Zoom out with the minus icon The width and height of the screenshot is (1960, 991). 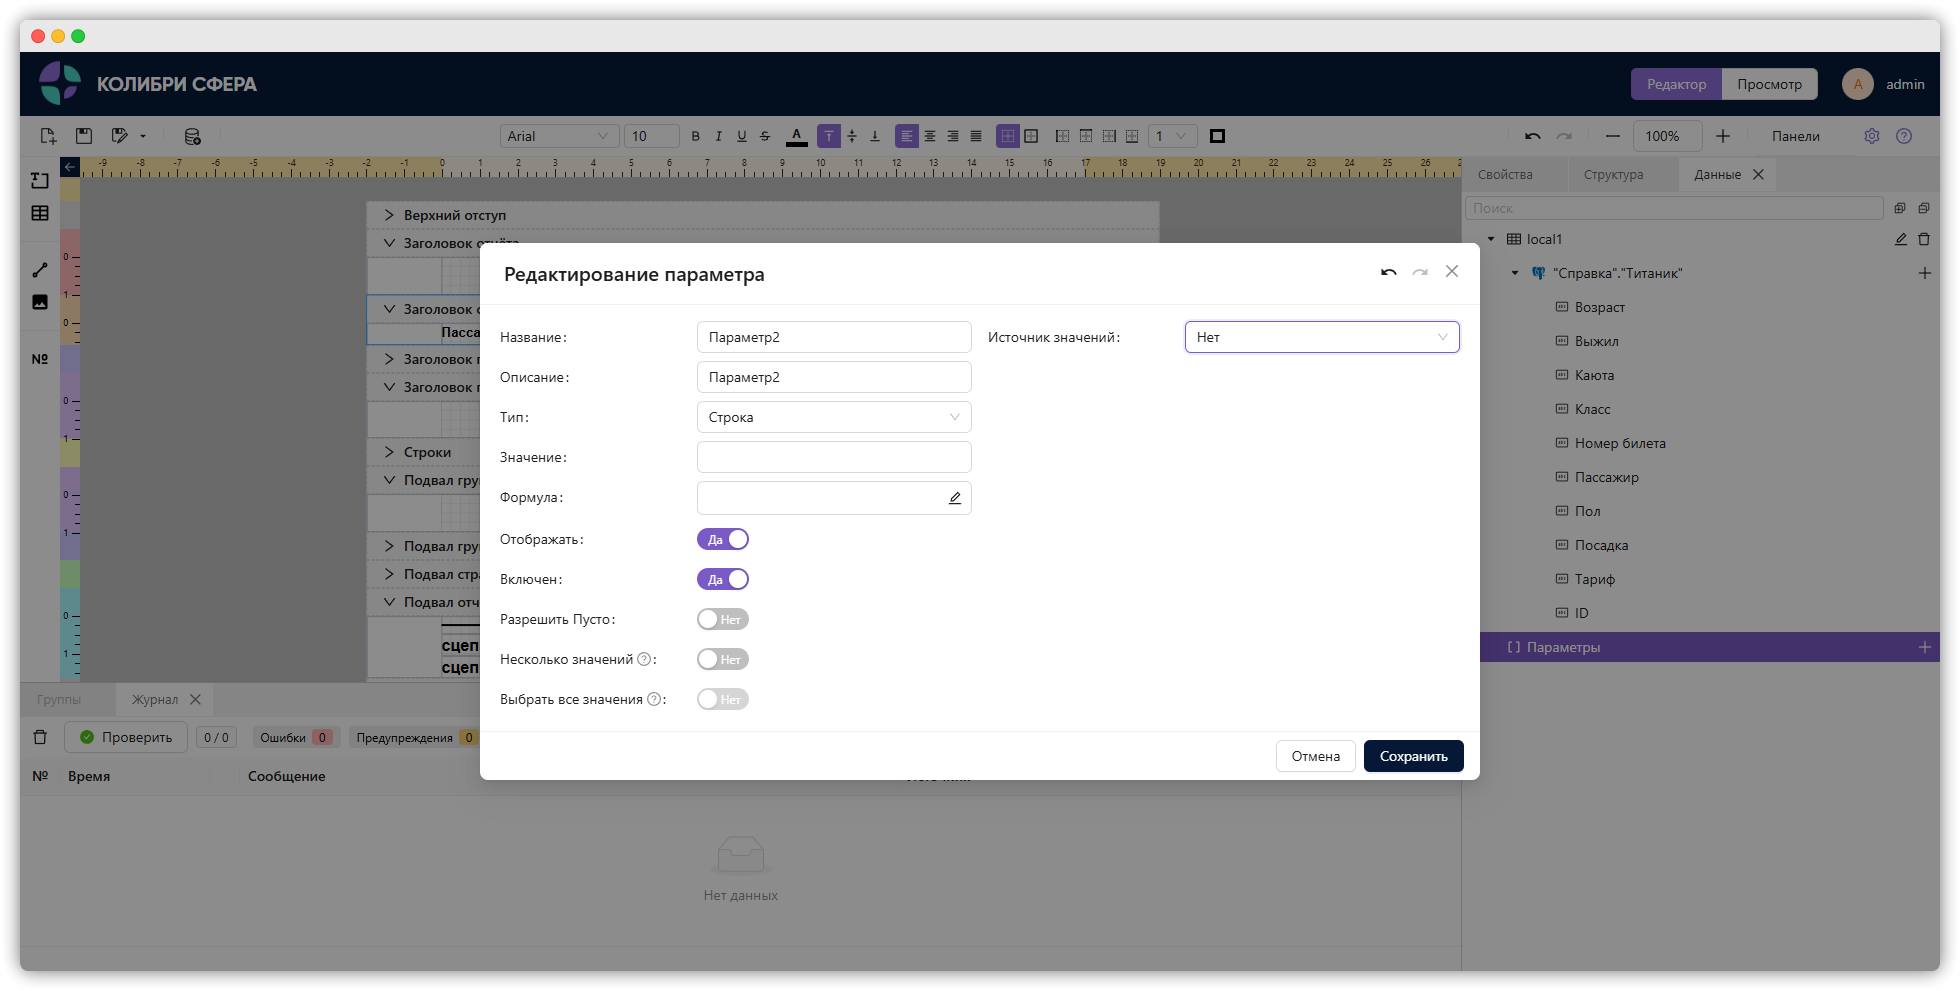coord(1612,136)
